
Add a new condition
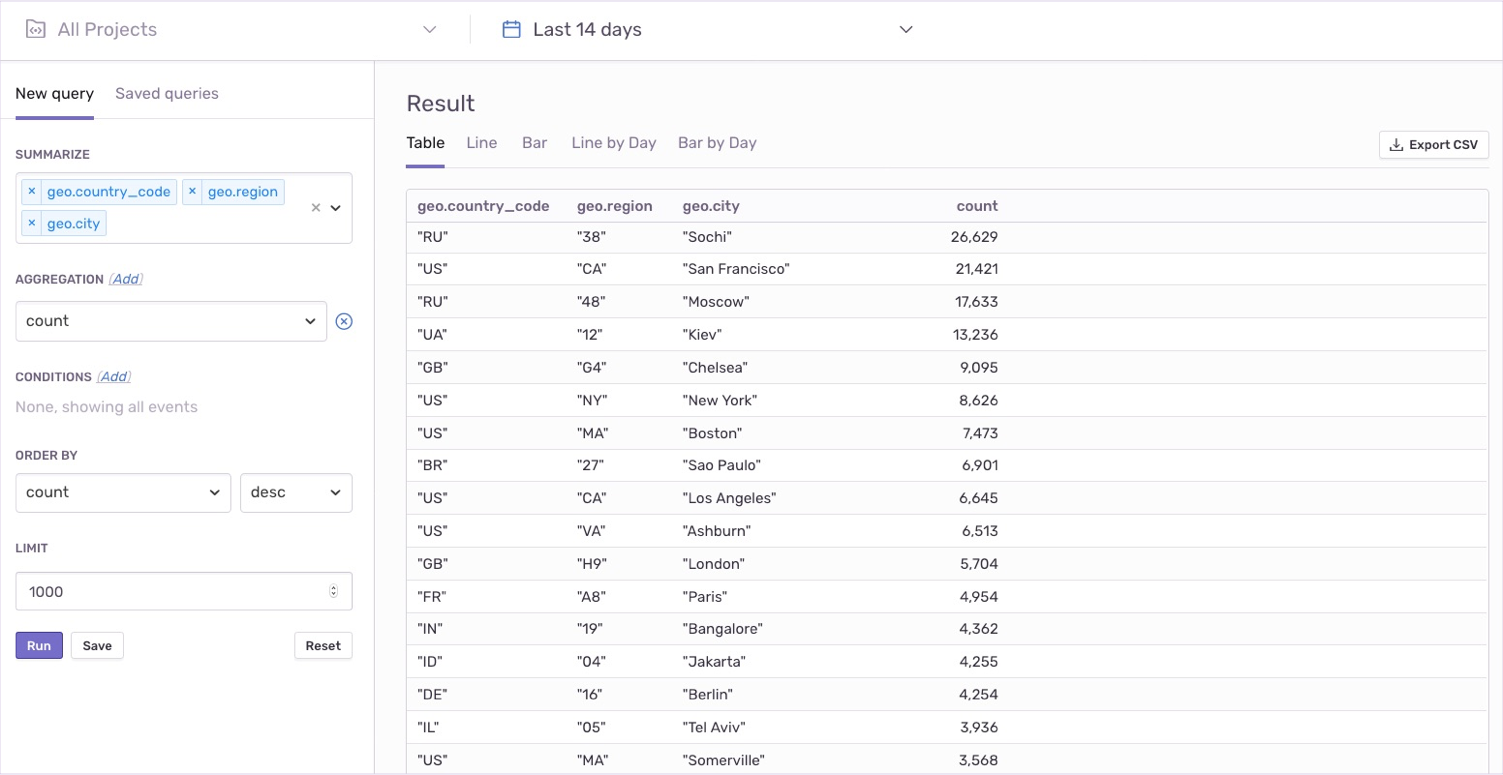point(114,377)
